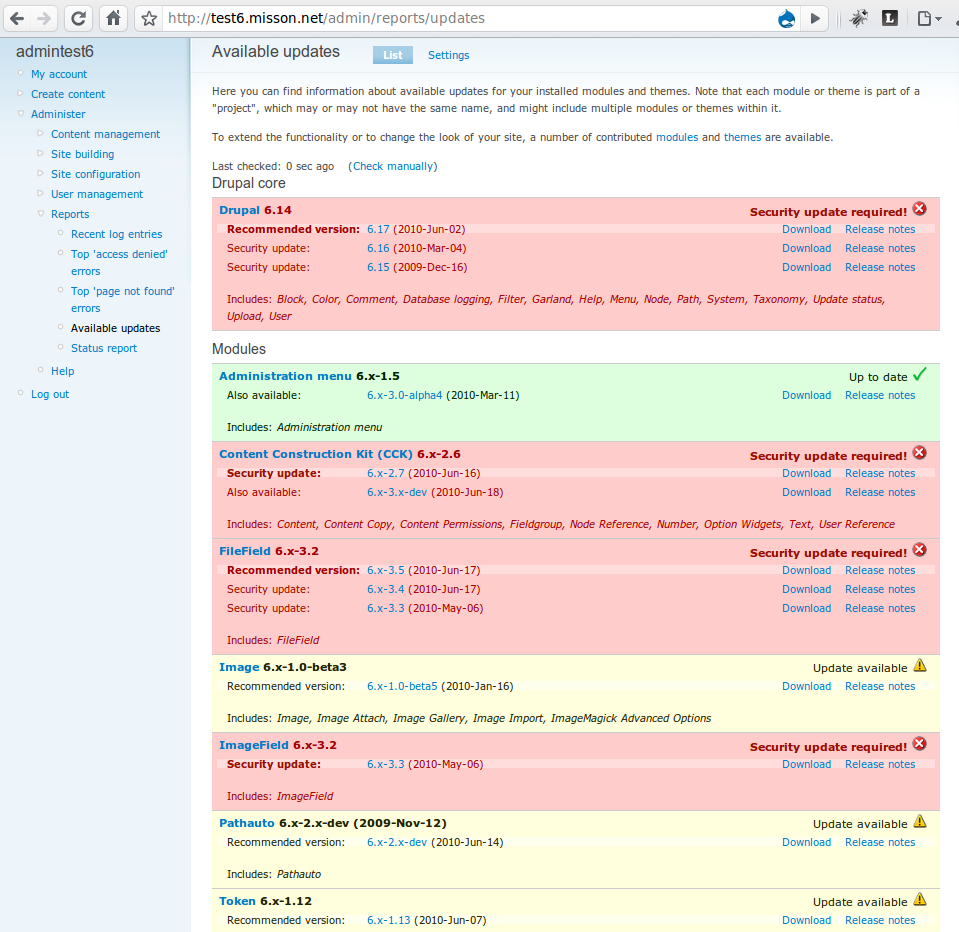Open My account in sidebar
This screenshot has width=959, height=932.
pos(59,74)
